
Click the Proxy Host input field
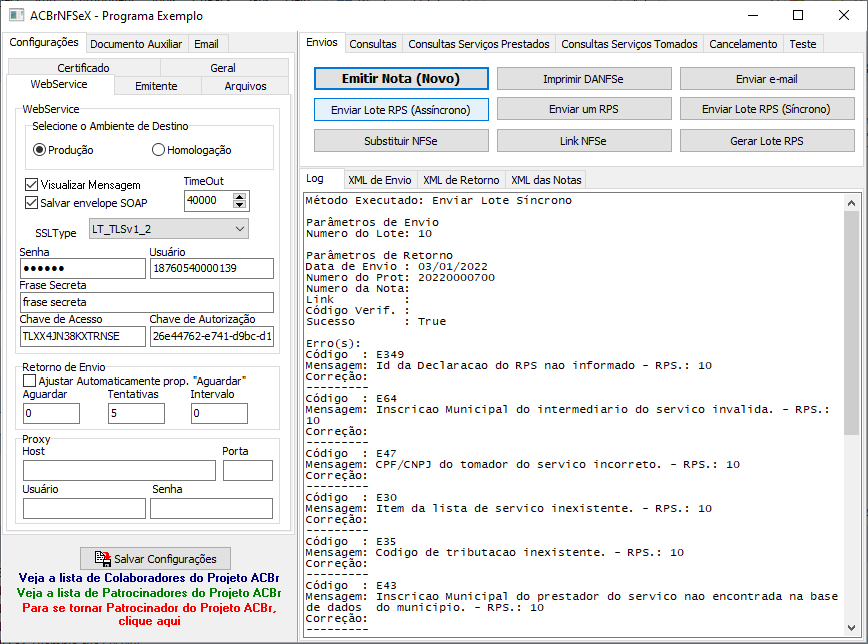coord(119,470)
